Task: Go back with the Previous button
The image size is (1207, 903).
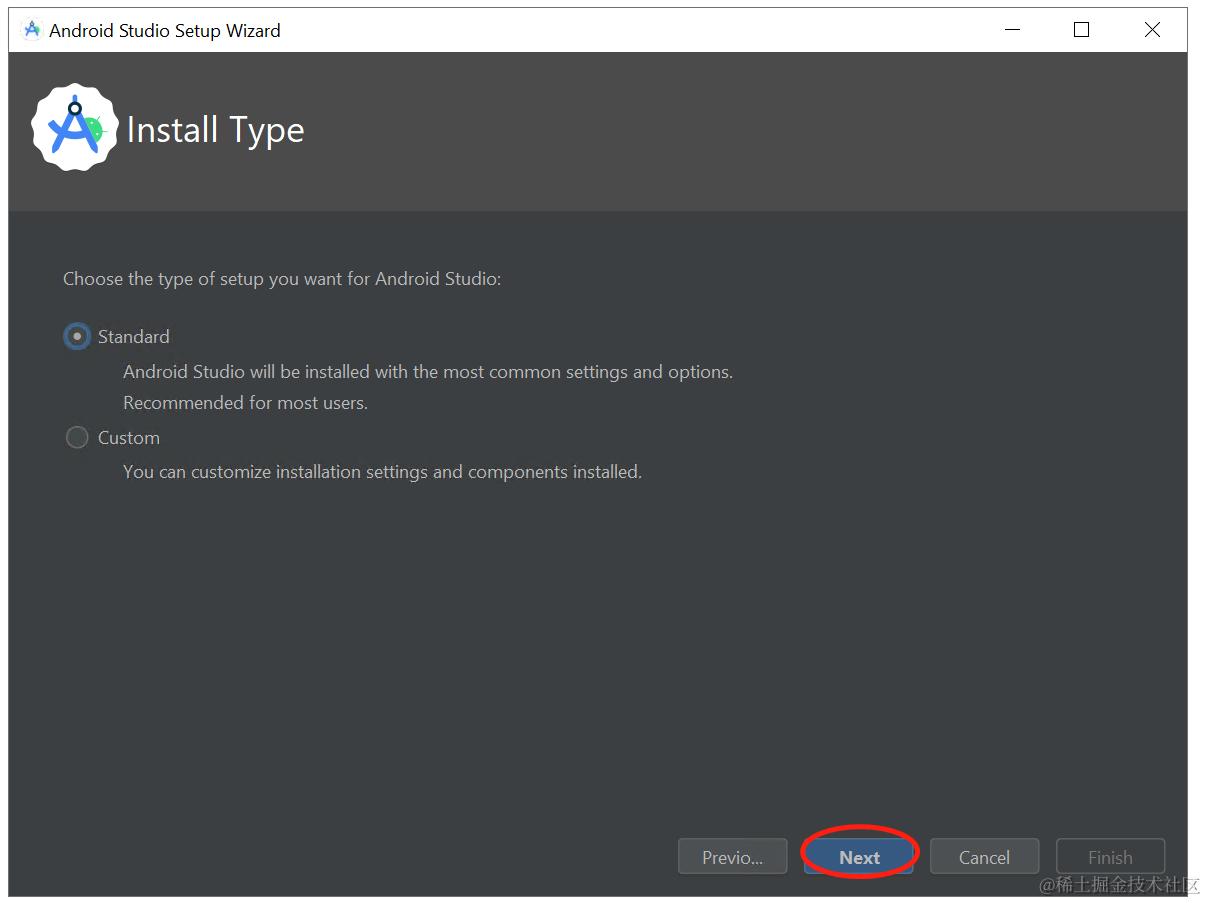Action: (732, 857)
